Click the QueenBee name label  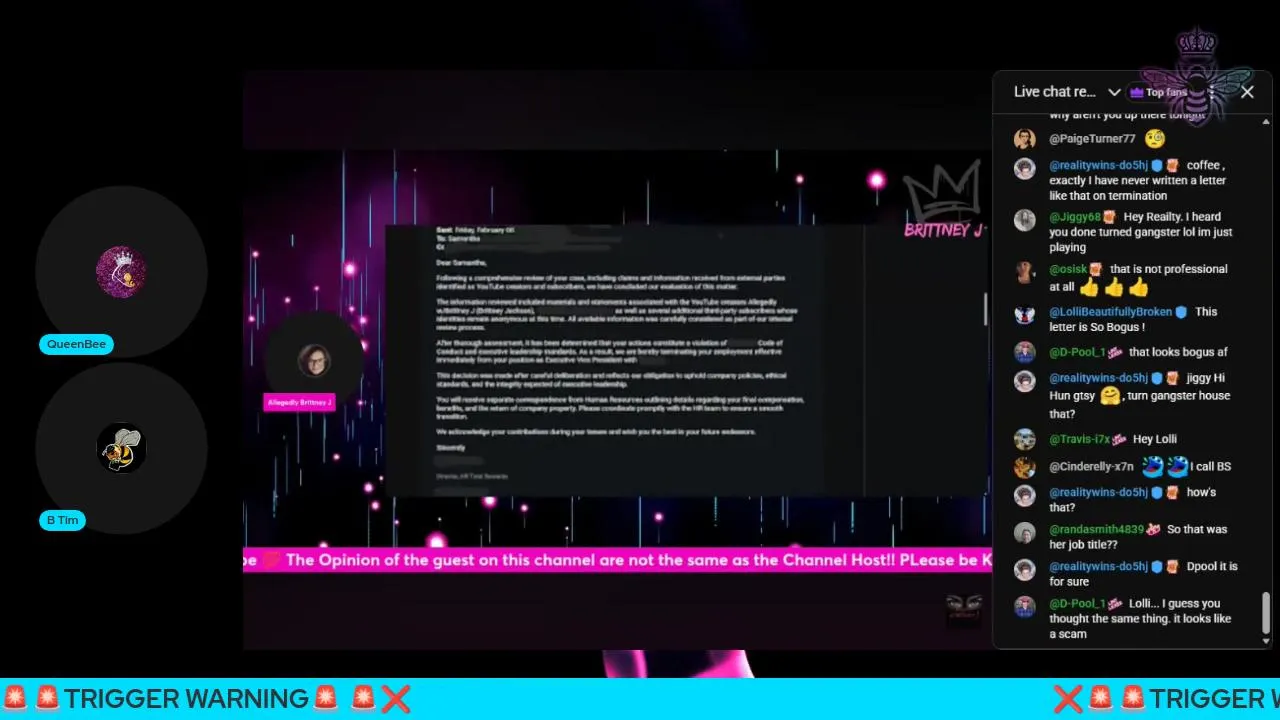click(76, 344)
